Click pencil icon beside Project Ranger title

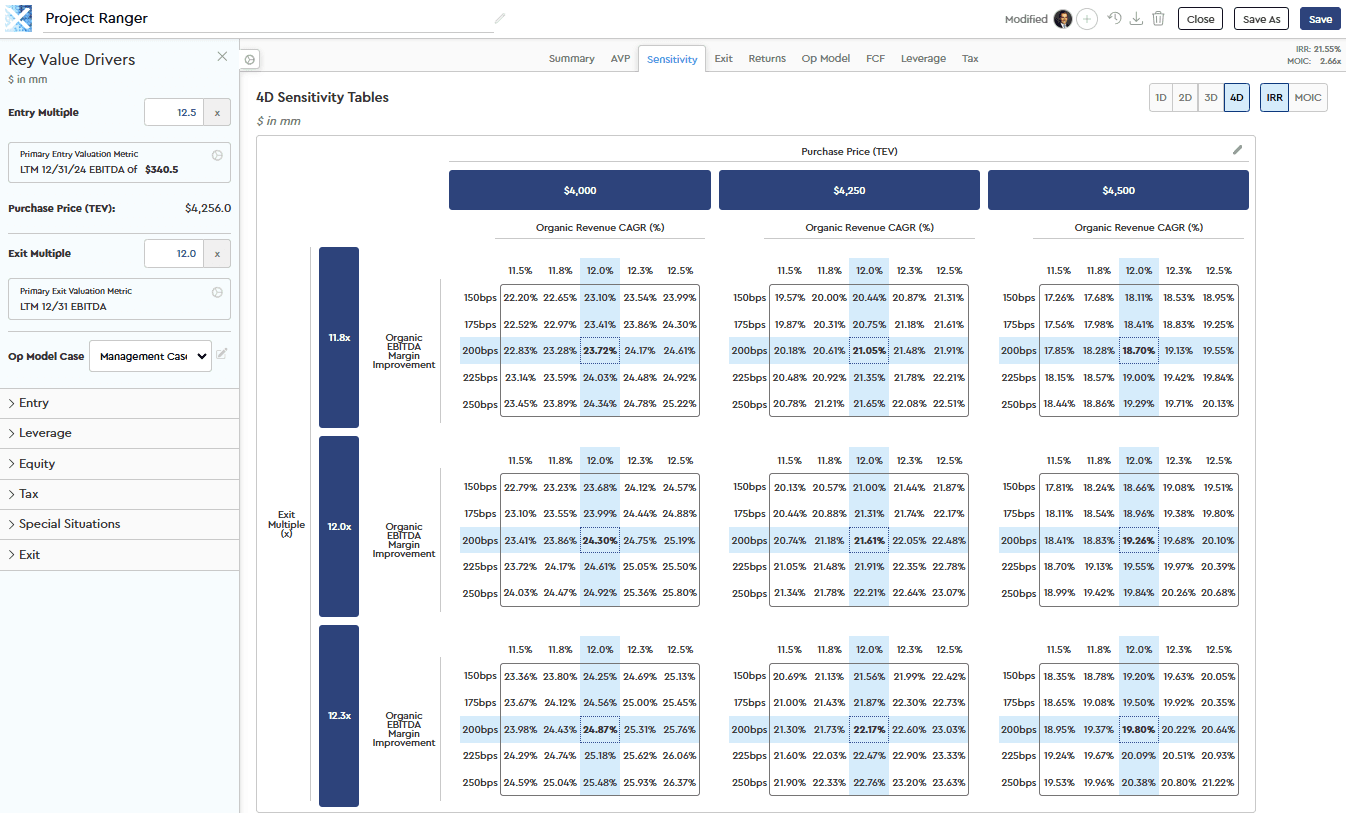coord(500,19)
